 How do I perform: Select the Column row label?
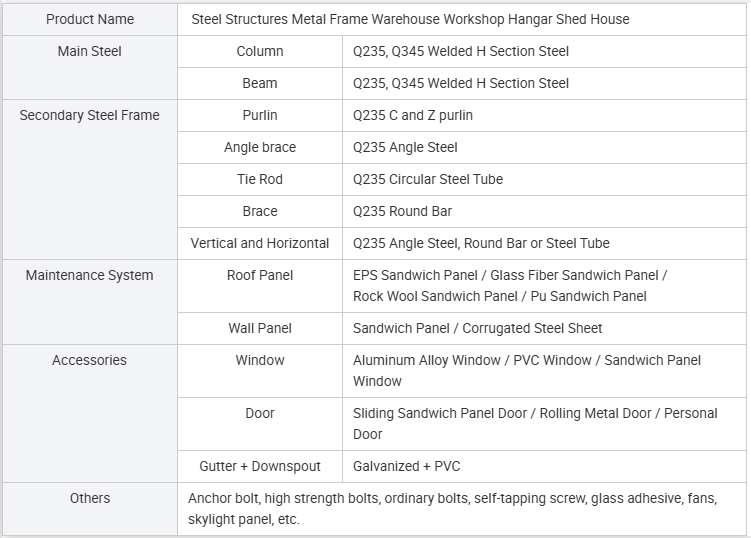tap(260, 51)
